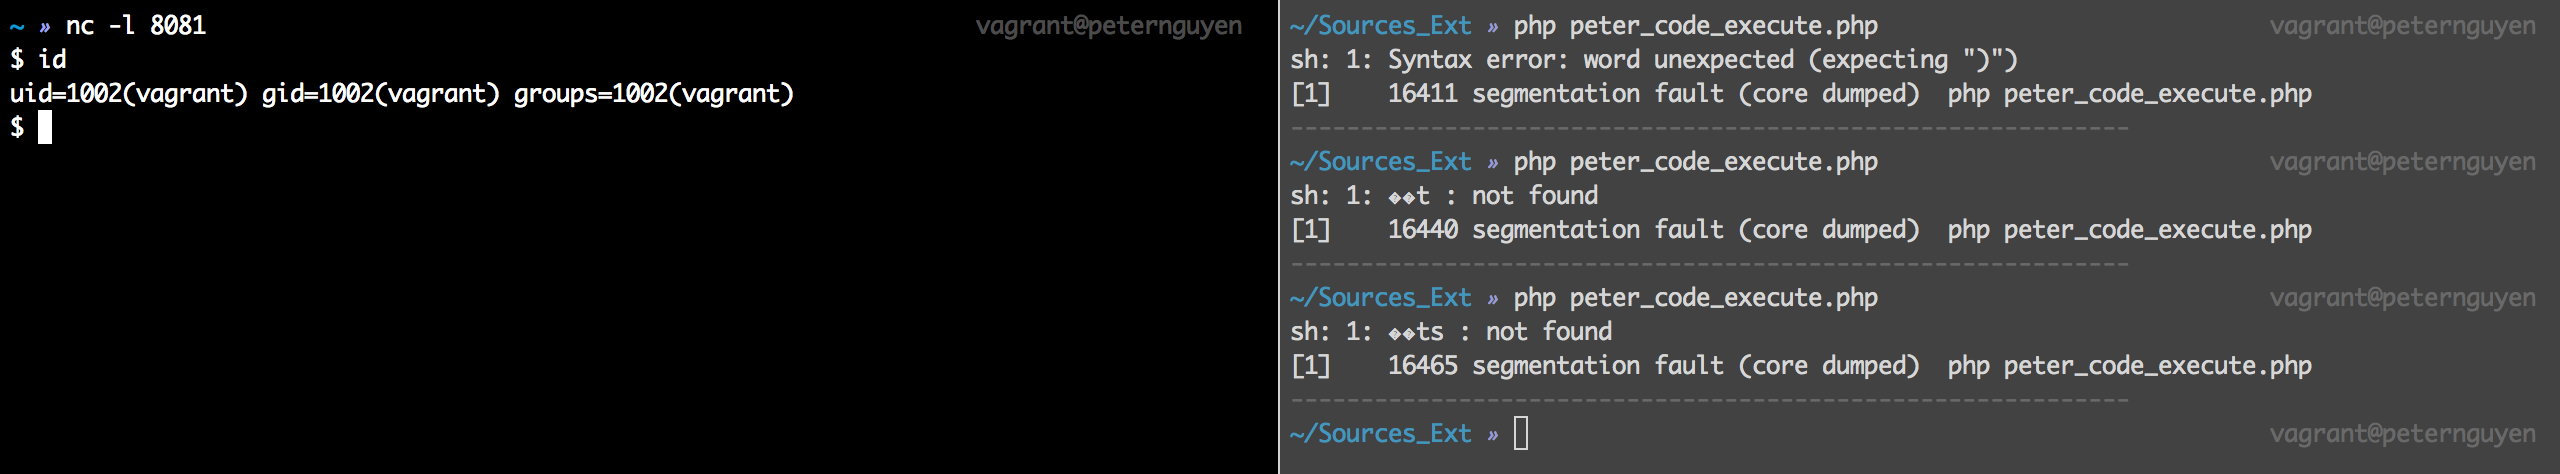
Task: Click the 16465 segmentation fault line
Action: 1801,366
